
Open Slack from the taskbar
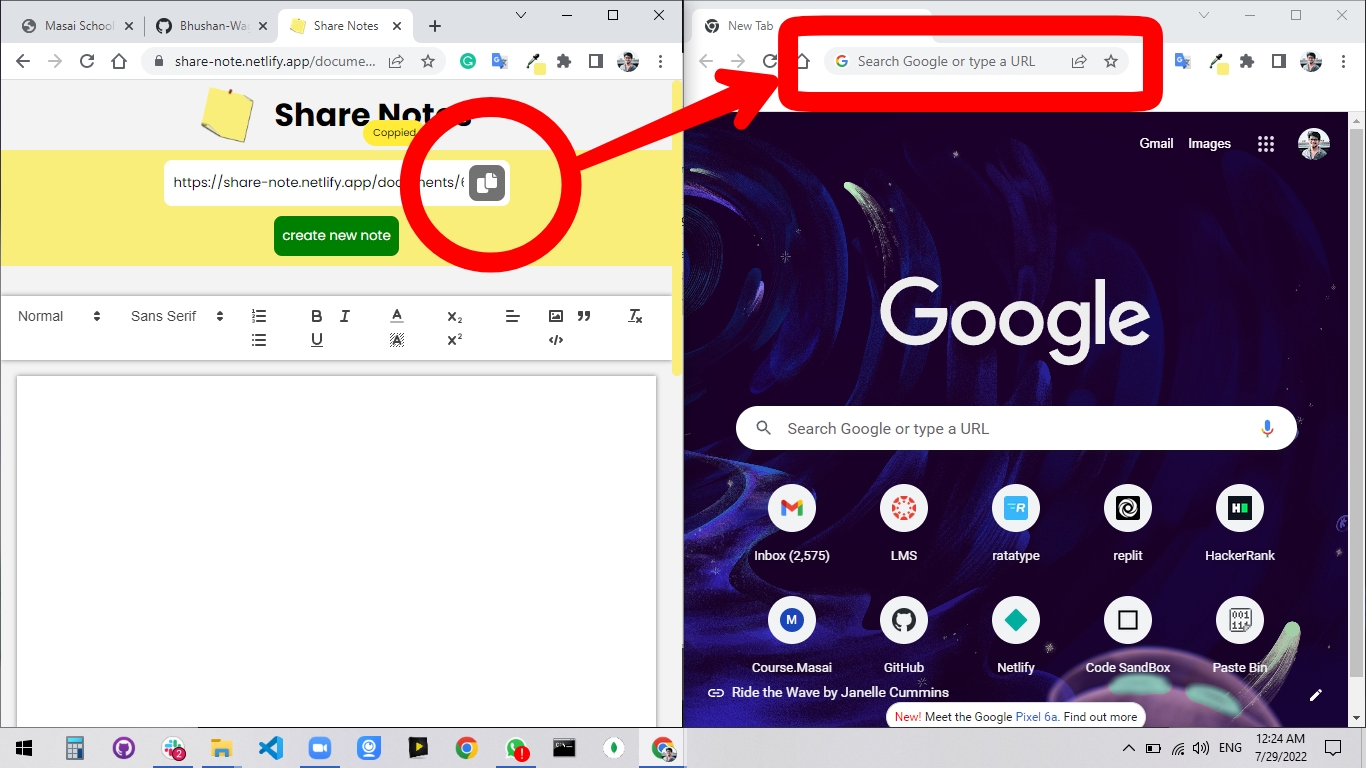(173, 748)
